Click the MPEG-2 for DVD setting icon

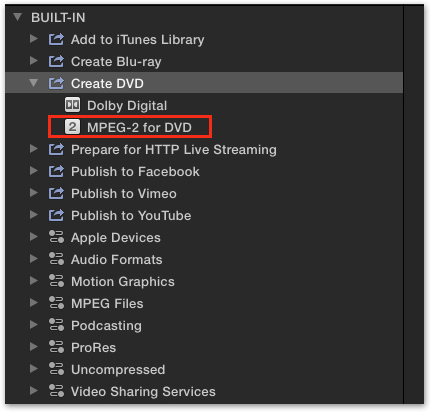[x=72, y=127]
